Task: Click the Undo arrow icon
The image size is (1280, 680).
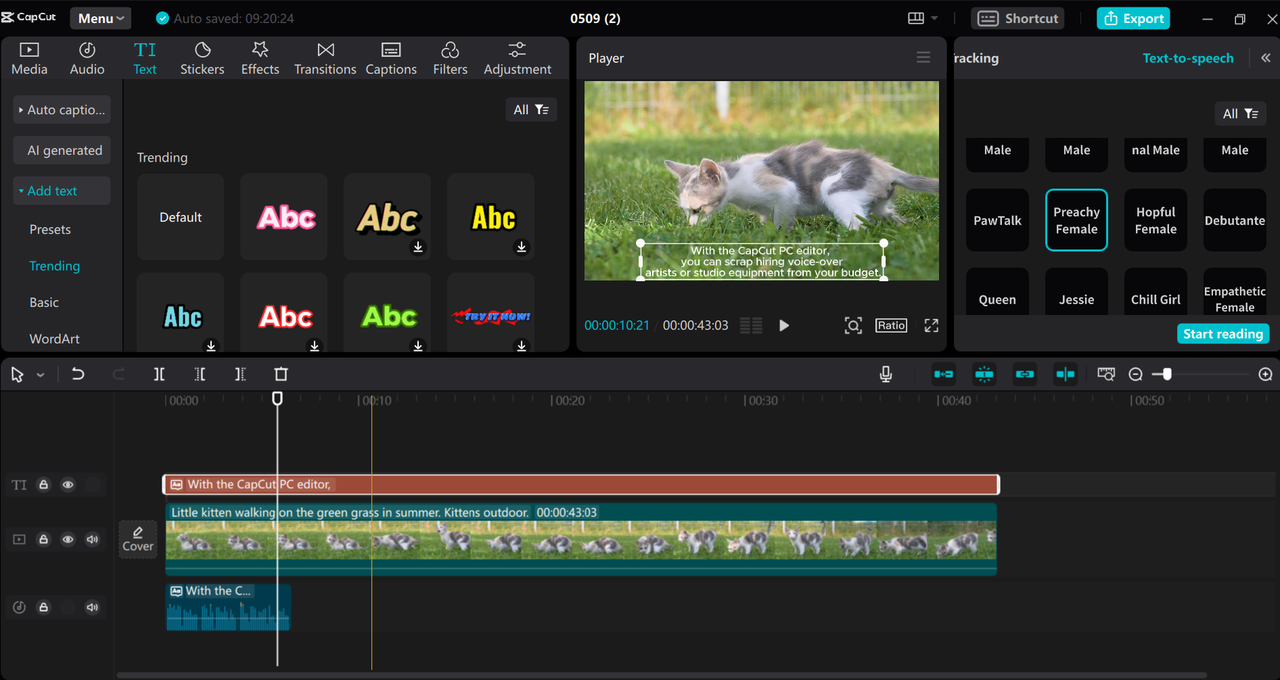Action: 78,374
